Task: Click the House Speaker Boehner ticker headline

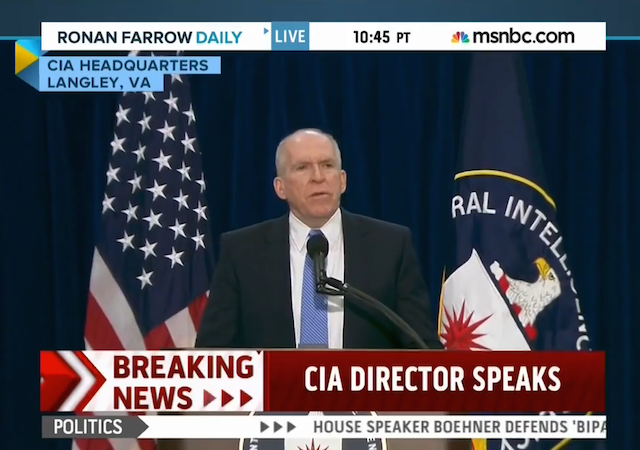Action: click(460, 427)
